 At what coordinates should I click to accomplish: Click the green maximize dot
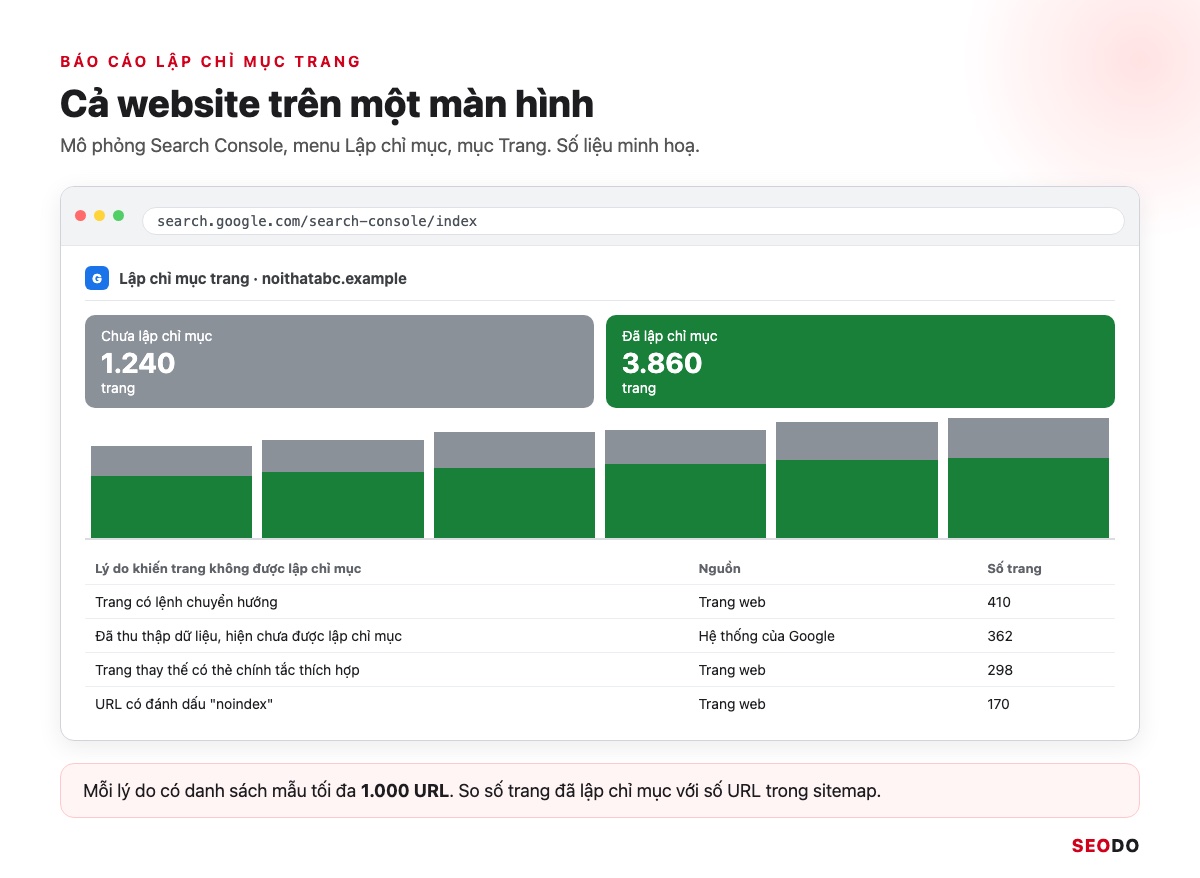pyautogui.click(x=119, y=216)
